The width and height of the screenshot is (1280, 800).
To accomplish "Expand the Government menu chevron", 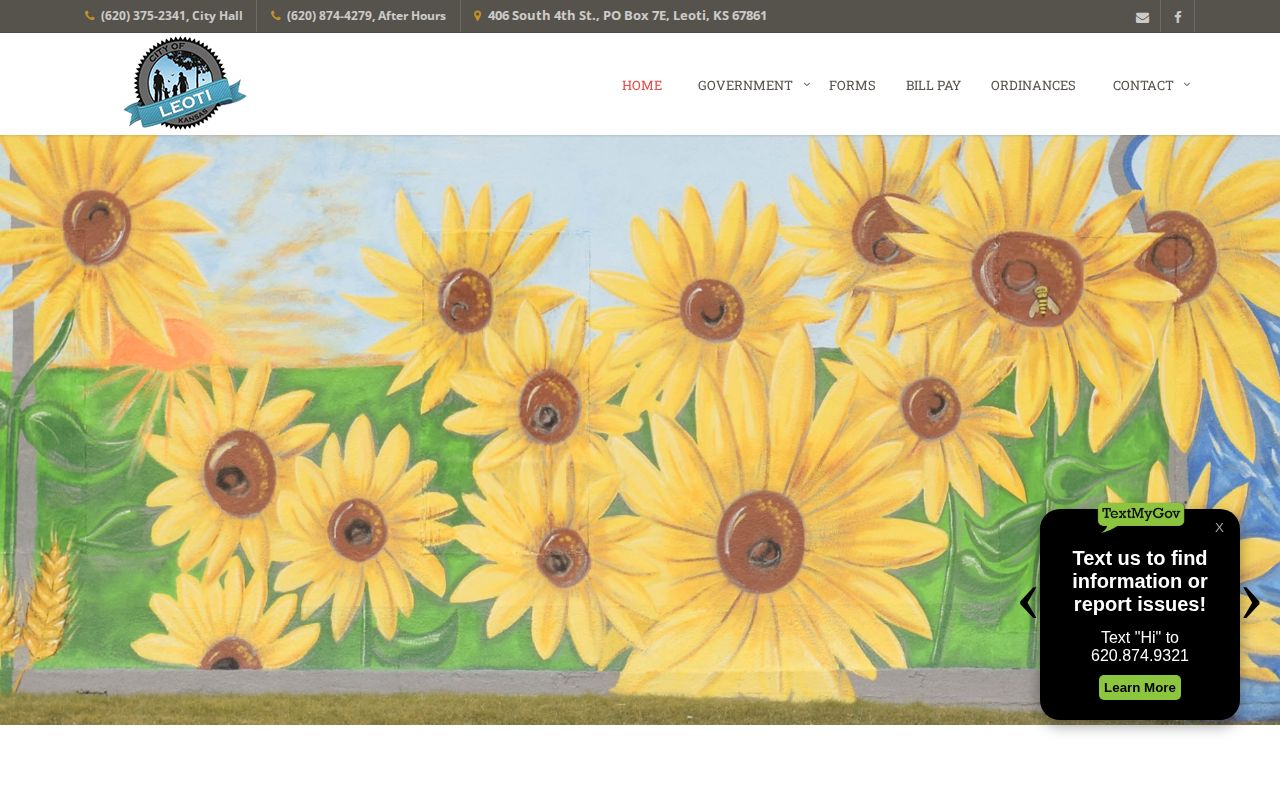I will (807, 84).
